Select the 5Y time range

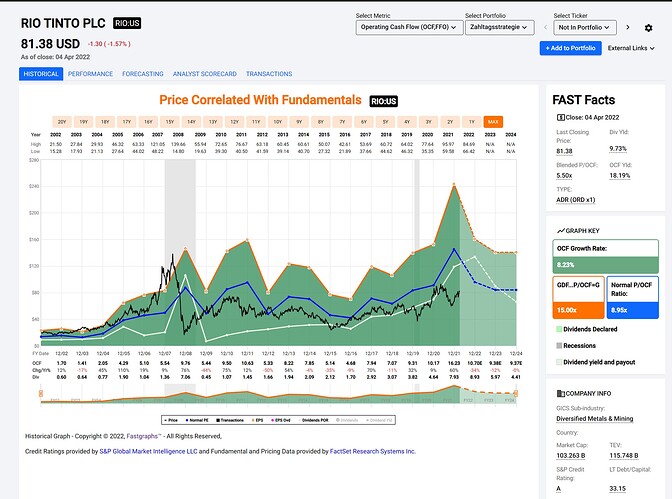385,122
